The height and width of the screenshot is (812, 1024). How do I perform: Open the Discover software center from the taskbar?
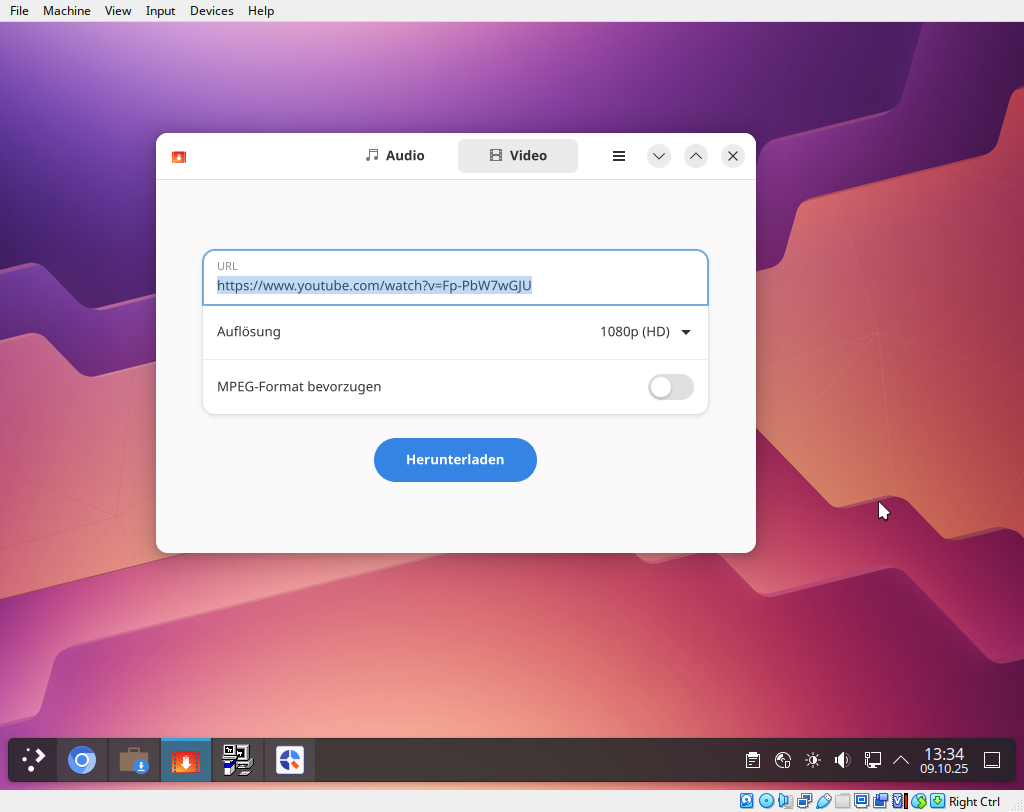pyautogui.click(x=134, y=760)
